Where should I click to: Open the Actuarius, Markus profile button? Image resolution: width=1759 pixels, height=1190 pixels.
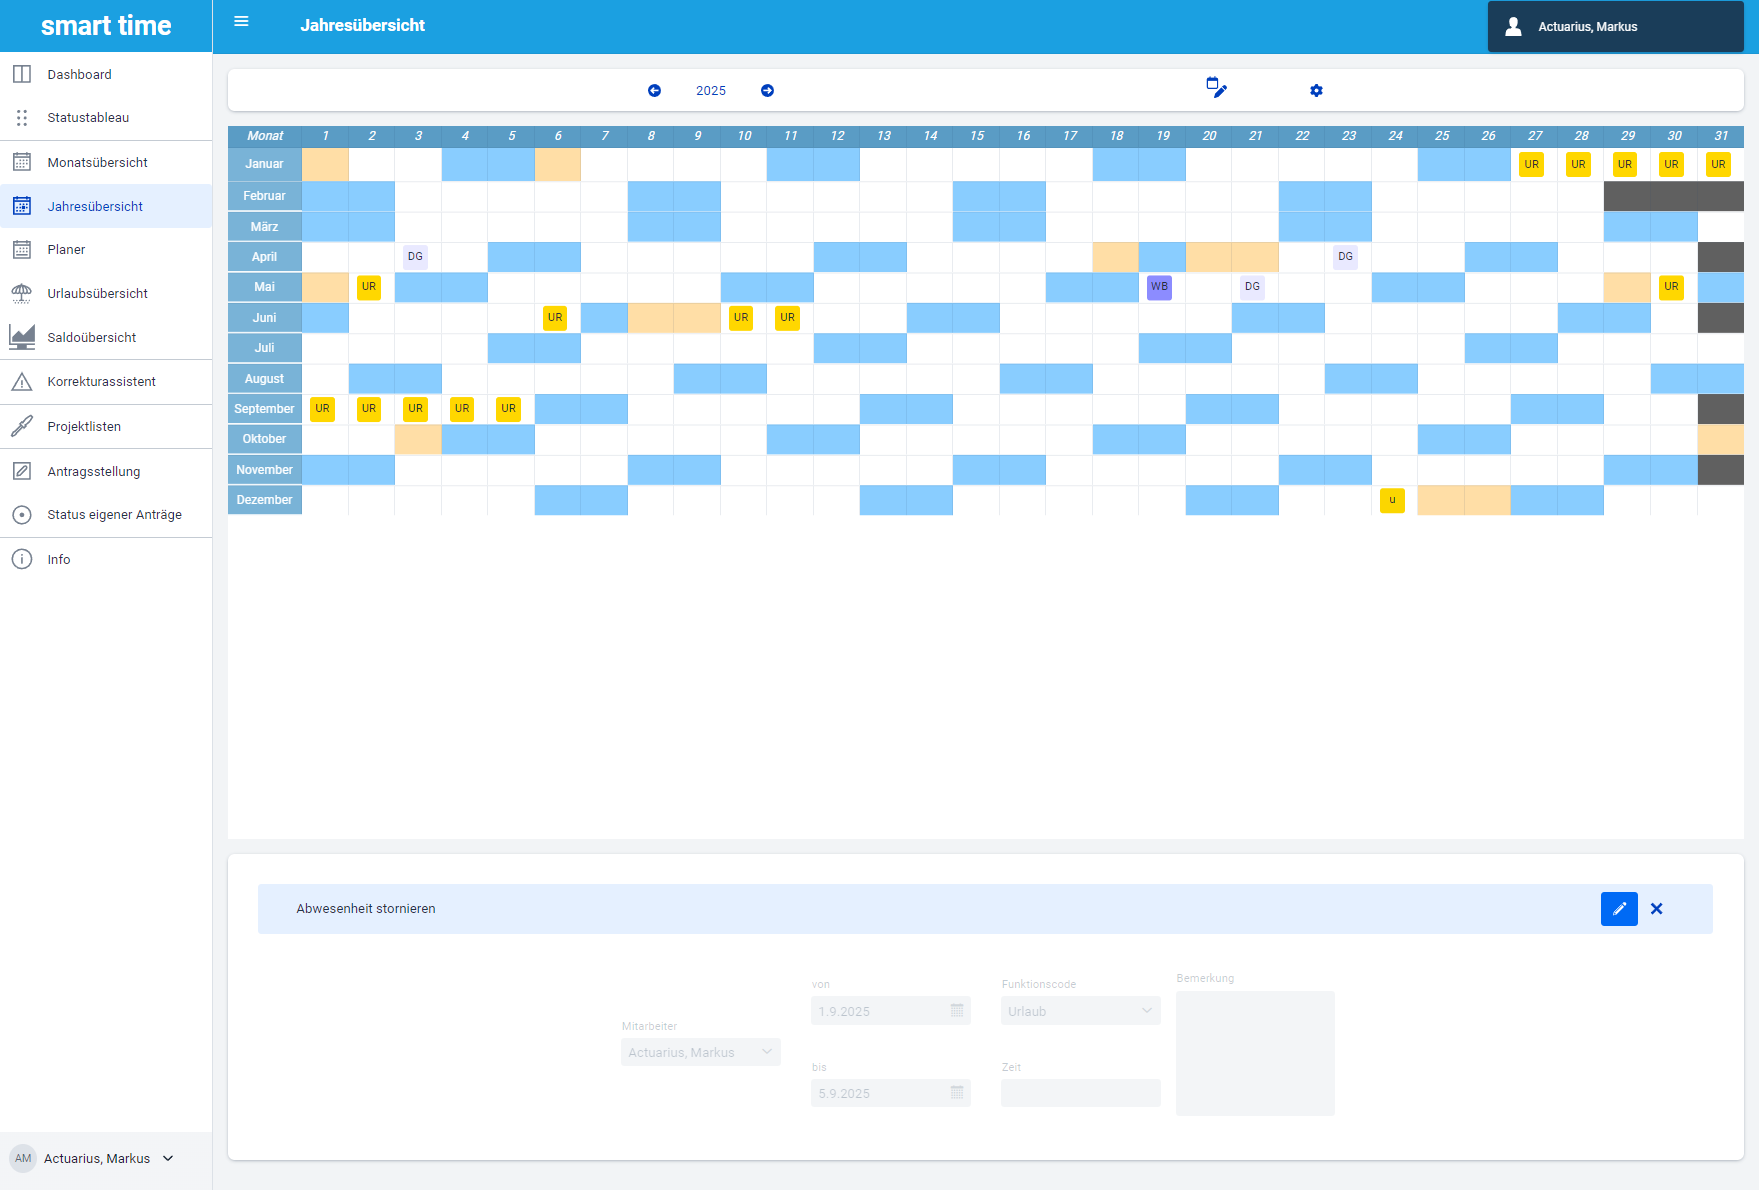coord(1614,27)
